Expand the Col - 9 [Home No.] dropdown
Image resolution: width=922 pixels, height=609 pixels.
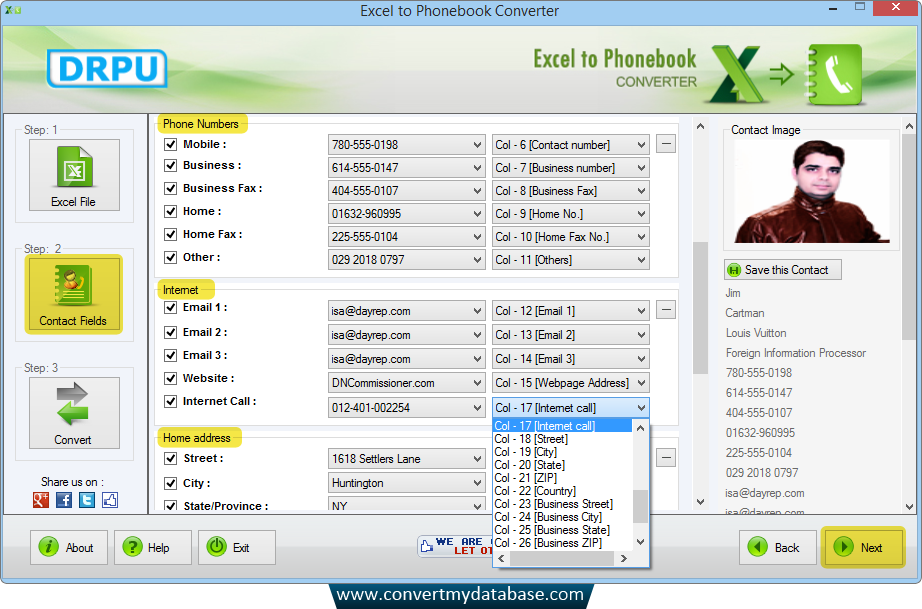(570, 213)
